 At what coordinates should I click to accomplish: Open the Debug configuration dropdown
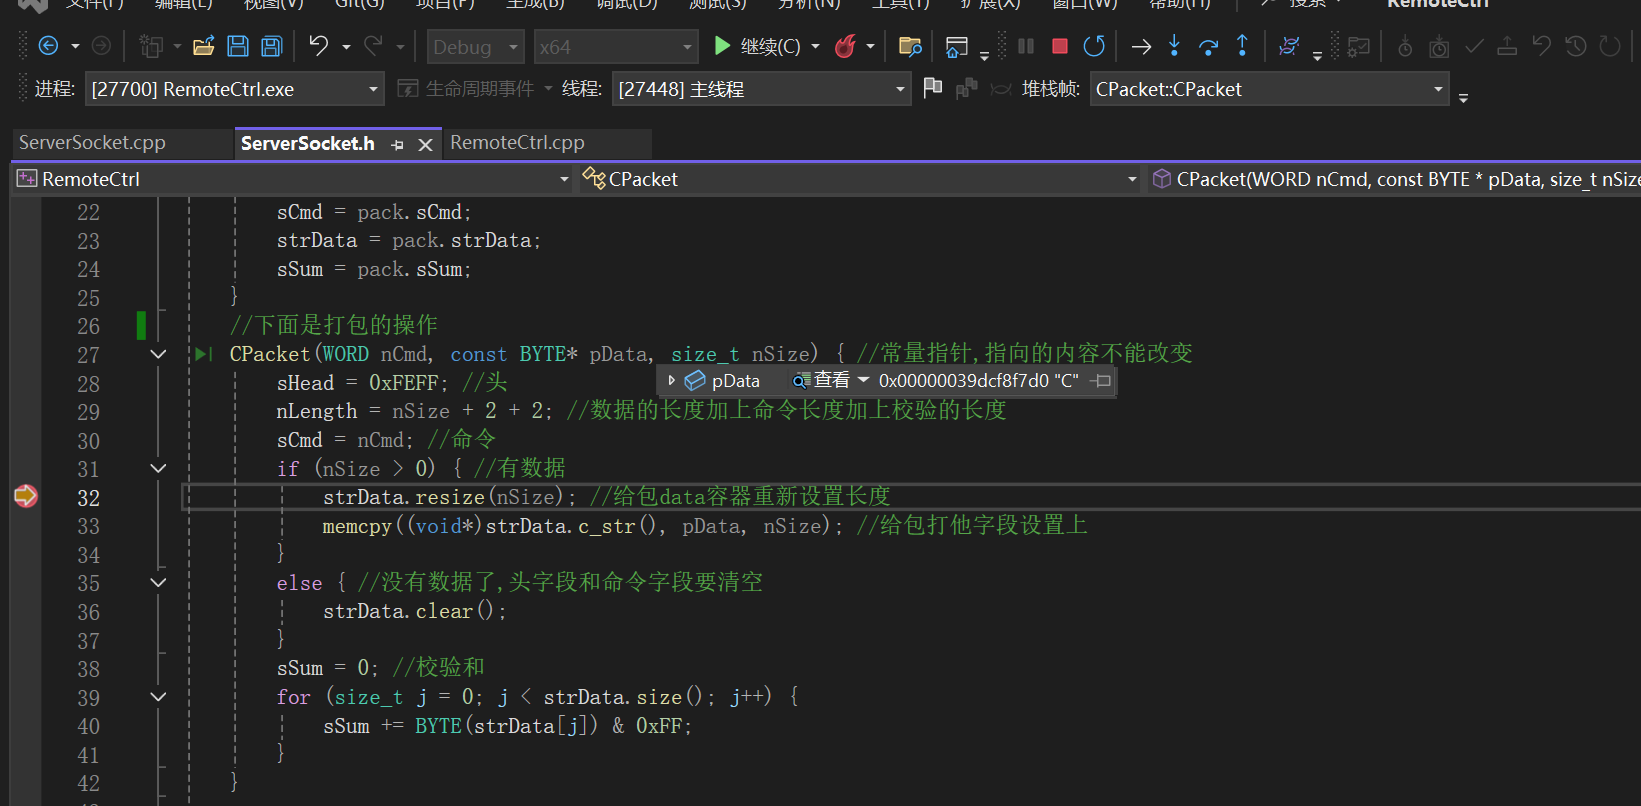point(476,47)
